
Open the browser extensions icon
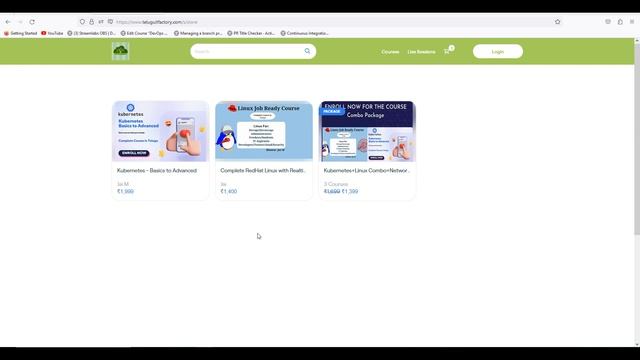(x=620, y=22)
